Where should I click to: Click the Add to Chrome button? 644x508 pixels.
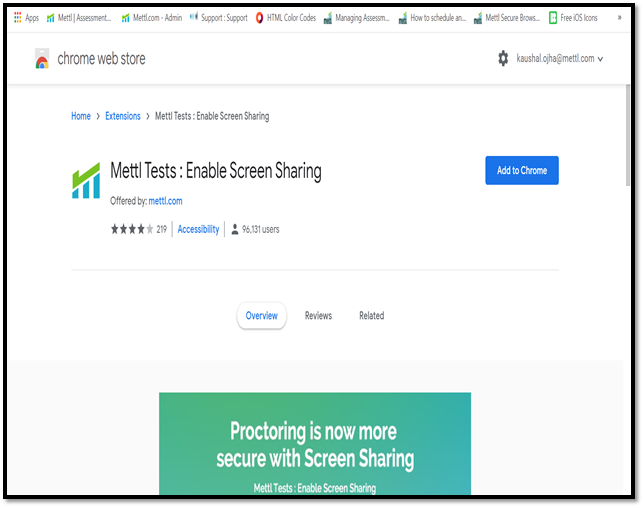[522, 170]
